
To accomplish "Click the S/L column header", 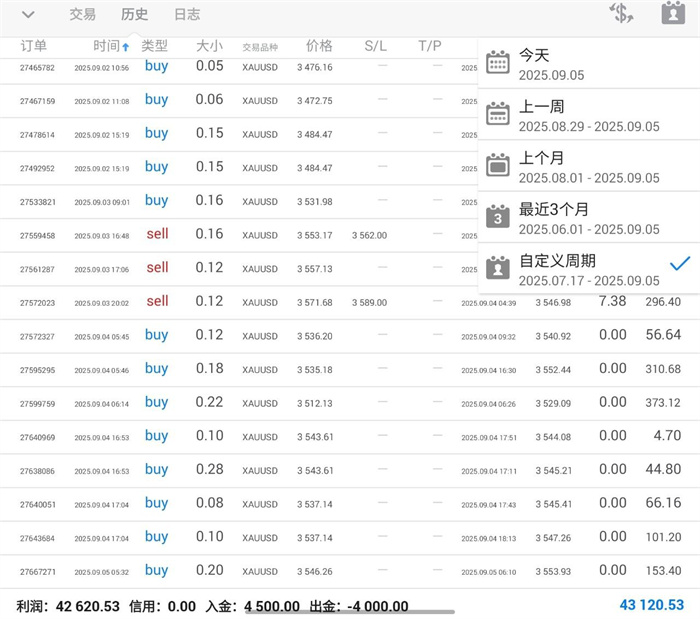I will 375,46.
